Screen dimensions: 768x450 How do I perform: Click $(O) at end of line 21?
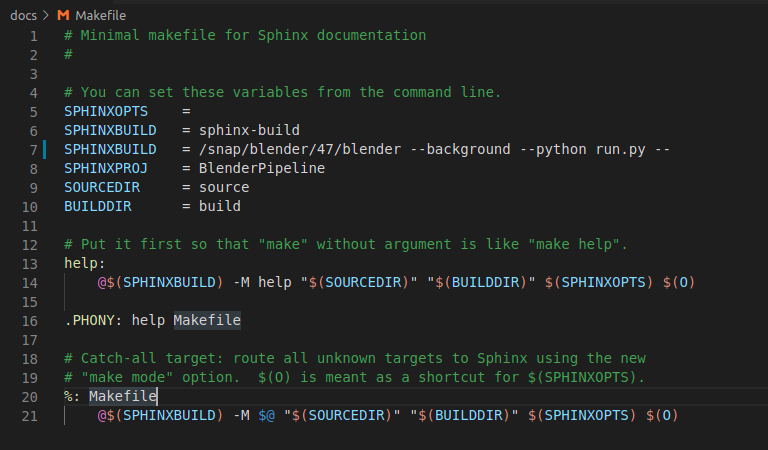coord(662,416)
